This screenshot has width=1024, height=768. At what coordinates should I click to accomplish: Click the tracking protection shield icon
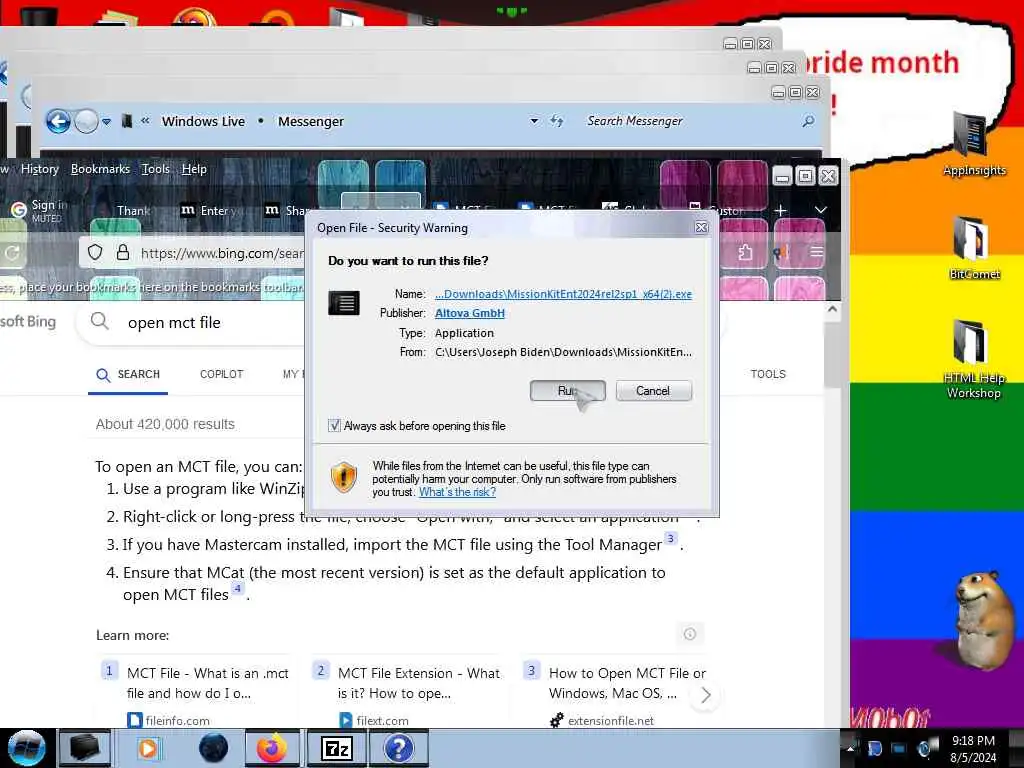(x=95, y=253)
